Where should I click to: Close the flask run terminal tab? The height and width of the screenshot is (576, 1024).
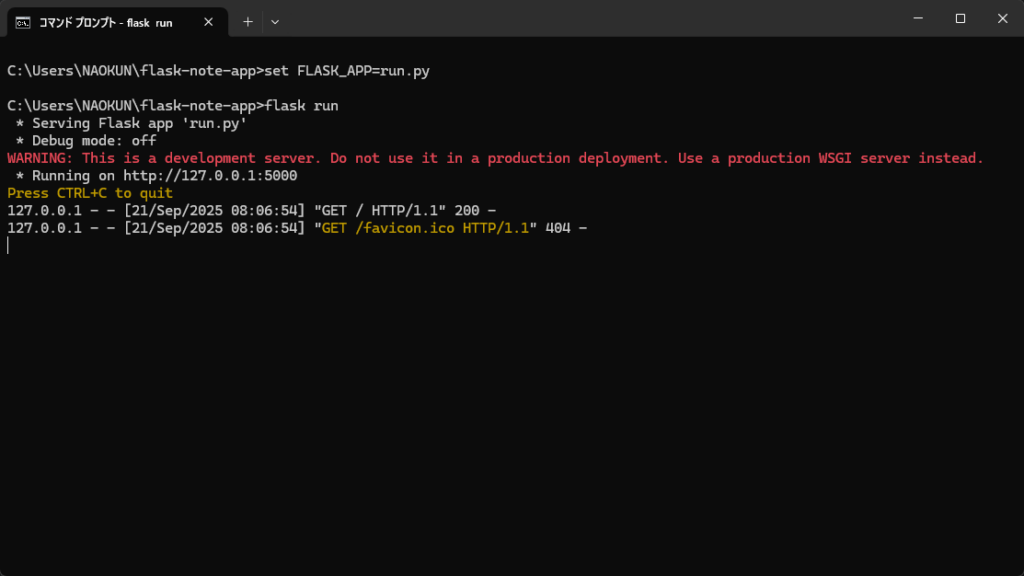pos(208,22)
